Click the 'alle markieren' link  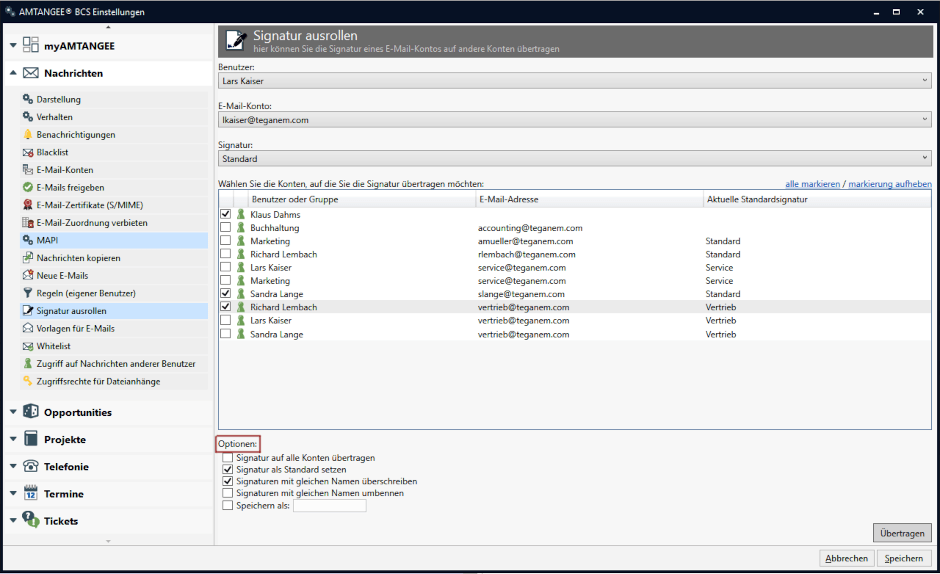[812, 184]
